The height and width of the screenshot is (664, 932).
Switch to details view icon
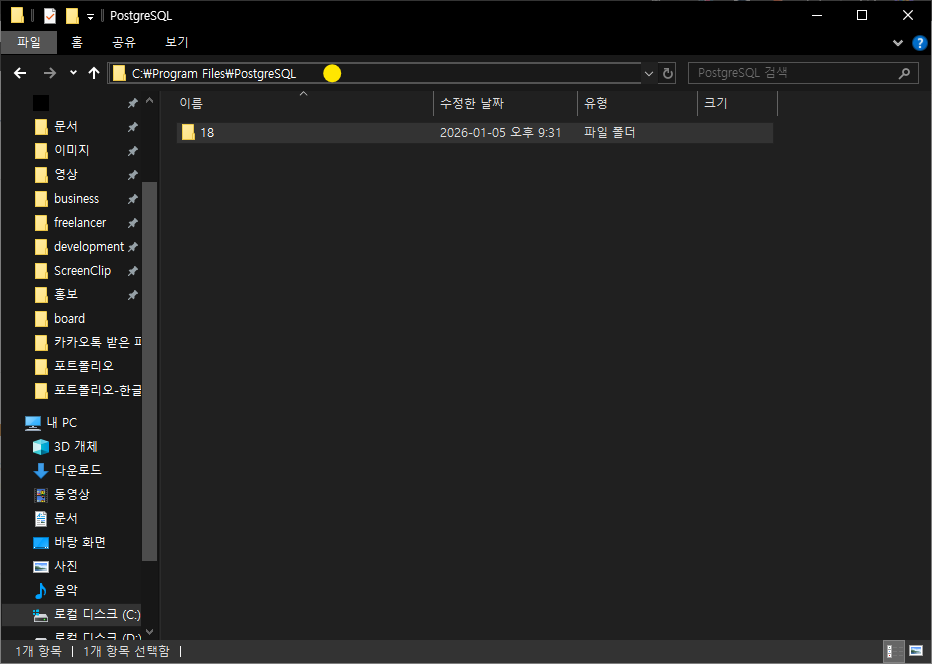click(x=894, y=652)
